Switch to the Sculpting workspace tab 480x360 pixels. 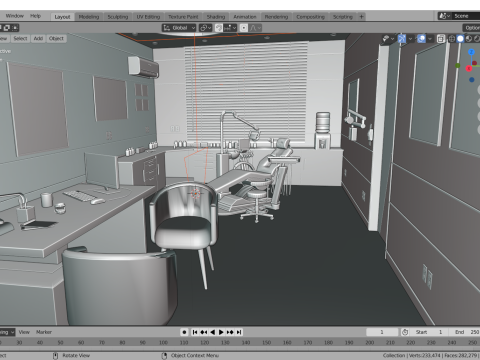[118, 17]
